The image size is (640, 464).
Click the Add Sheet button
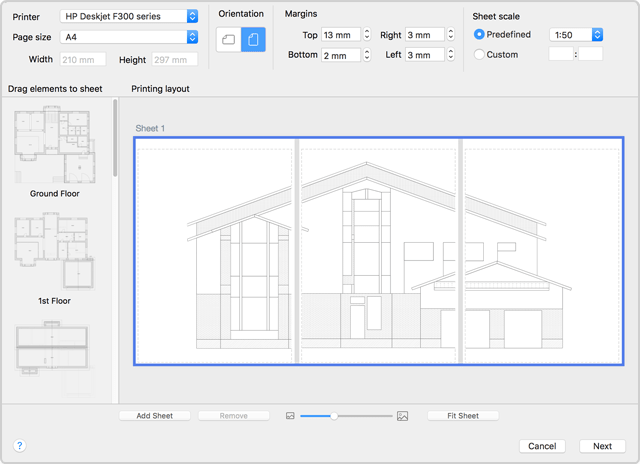[x=154, y=415]
